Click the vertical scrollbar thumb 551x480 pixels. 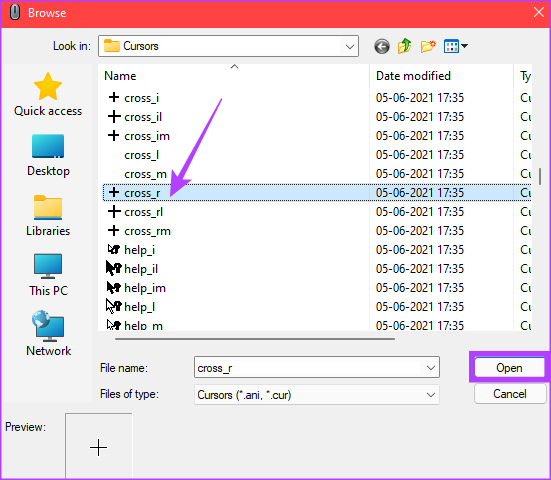pyautogui.click(x=540, y=176)
